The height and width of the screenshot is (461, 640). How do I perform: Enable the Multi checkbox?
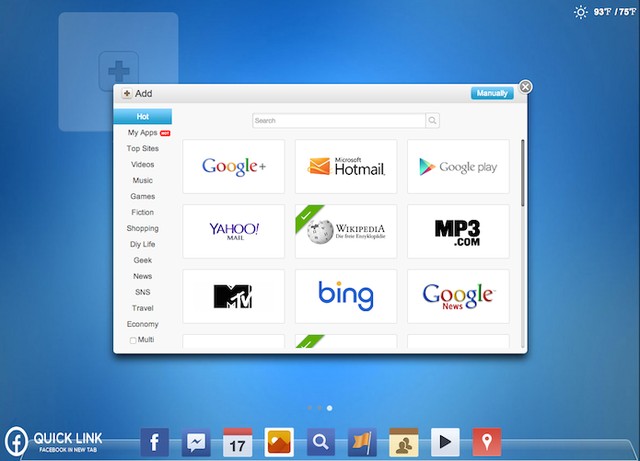coord(133,340)
